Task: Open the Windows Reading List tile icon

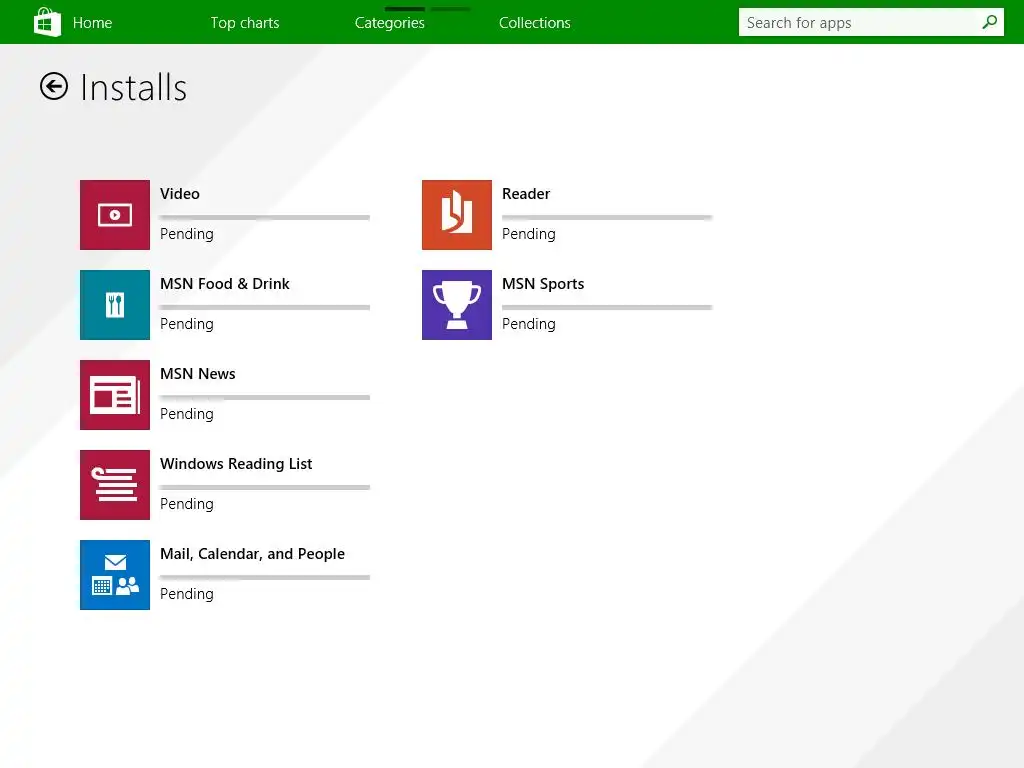Action: (115, 485)
